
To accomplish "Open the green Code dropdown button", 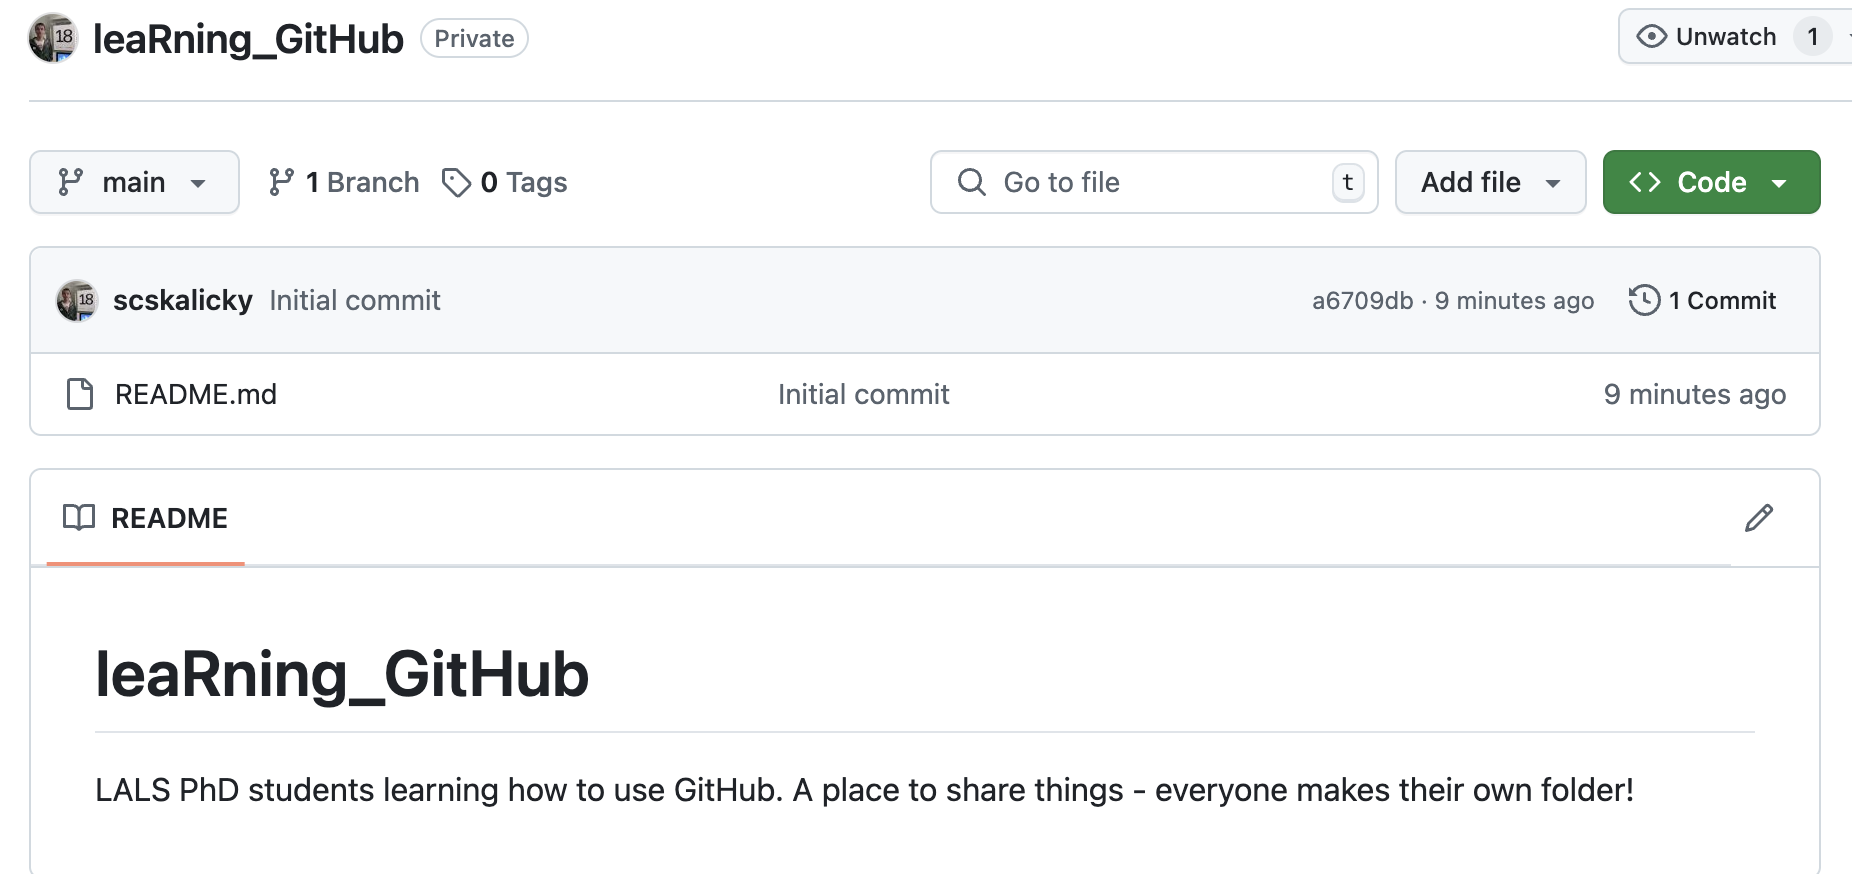I will click(x=1711, y=182).
